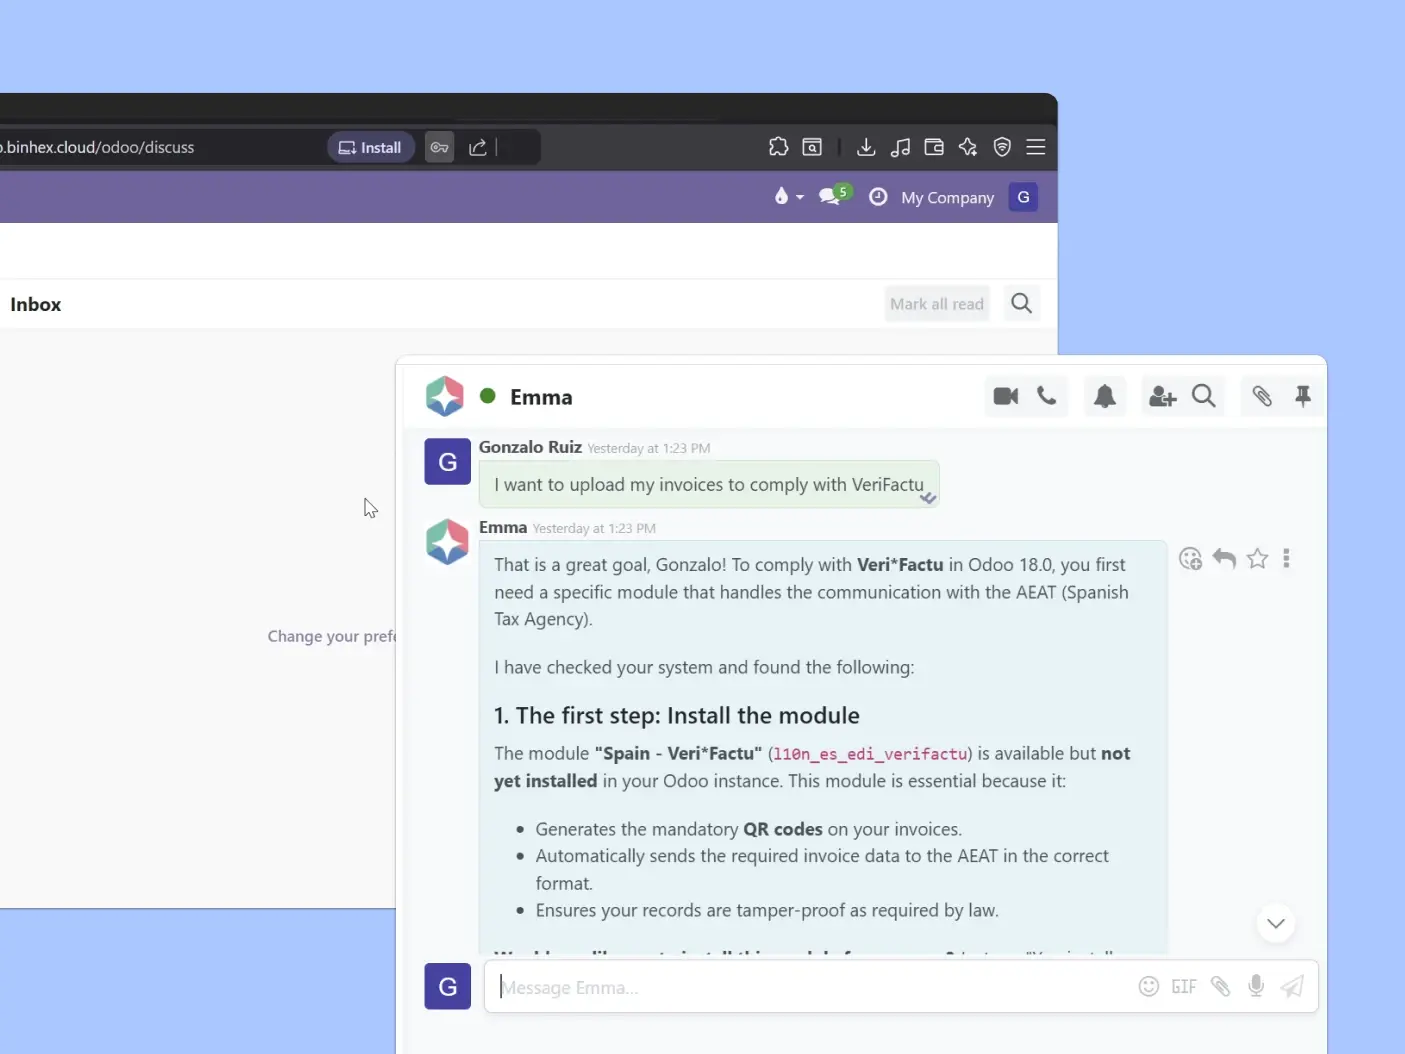
Task: Attach a file from the composer paperclip
Action: pos(1220,987)
